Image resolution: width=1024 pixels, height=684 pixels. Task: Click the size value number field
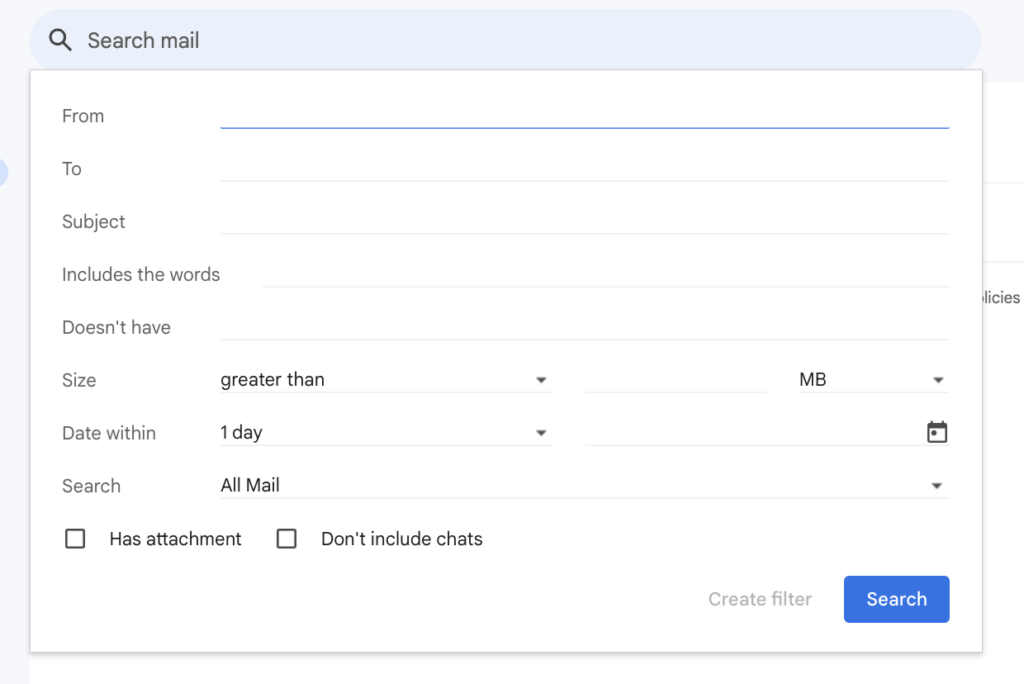coord(676,380)
